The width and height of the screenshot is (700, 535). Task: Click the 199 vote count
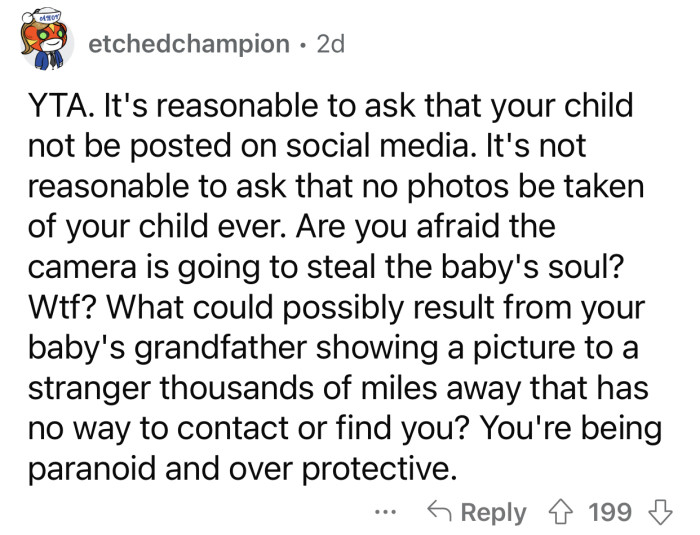tap(609, 512)
